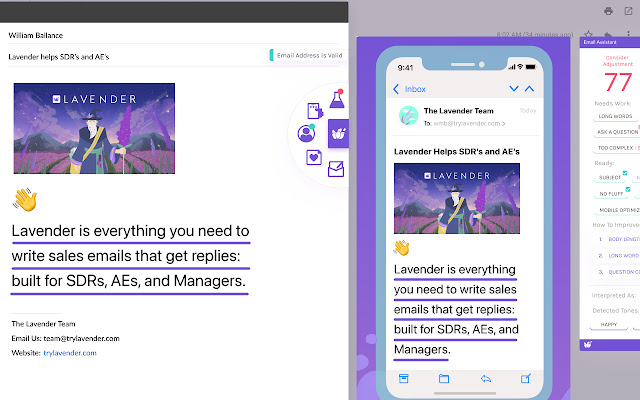Tap the reply icon in phone toolbar
This screenshot has width=640, height=400.
[x=486, y=379]
